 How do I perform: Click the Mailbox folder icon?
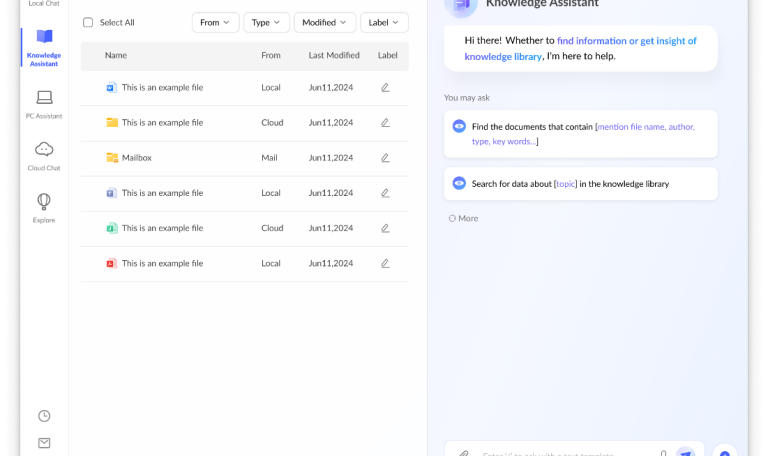point(112,158)
